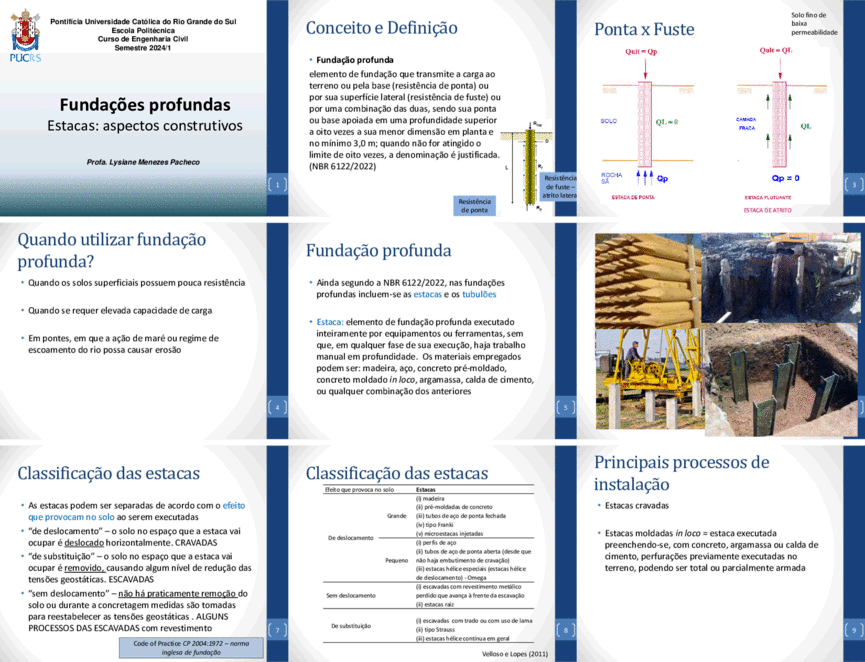Click the slide number 1 badge

[277, 184]
